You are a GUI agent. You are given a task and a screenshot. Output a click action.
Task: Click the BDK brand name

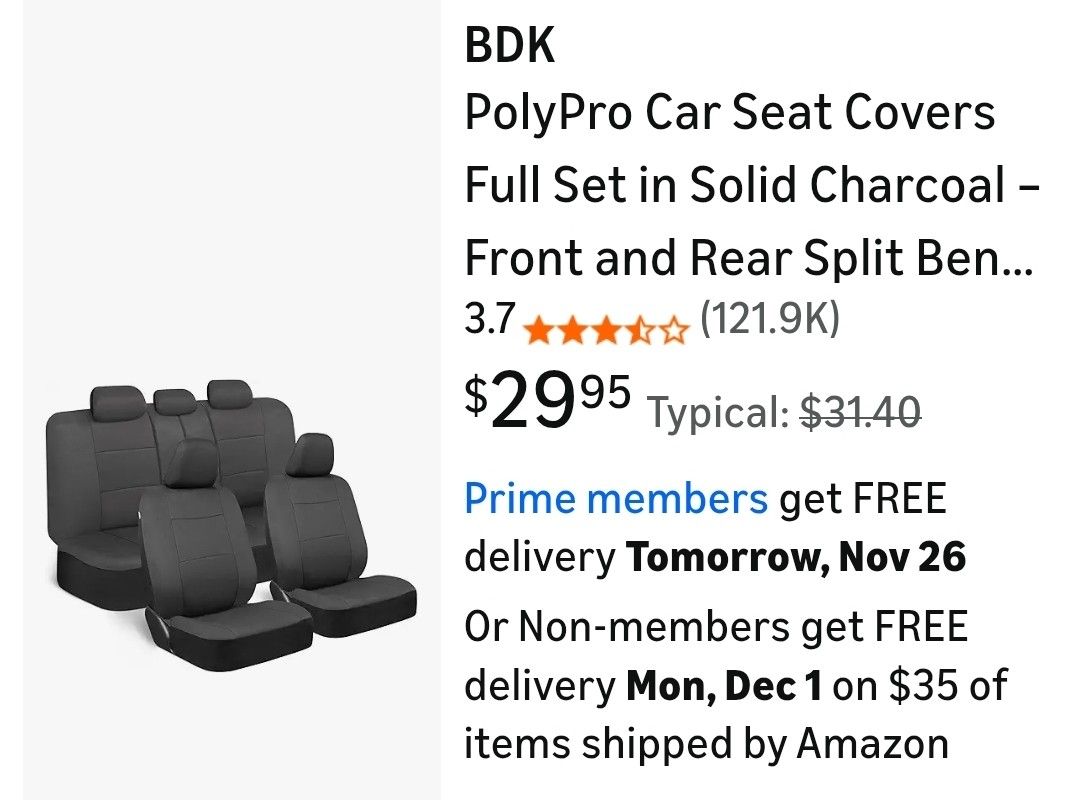click(509, 45)
